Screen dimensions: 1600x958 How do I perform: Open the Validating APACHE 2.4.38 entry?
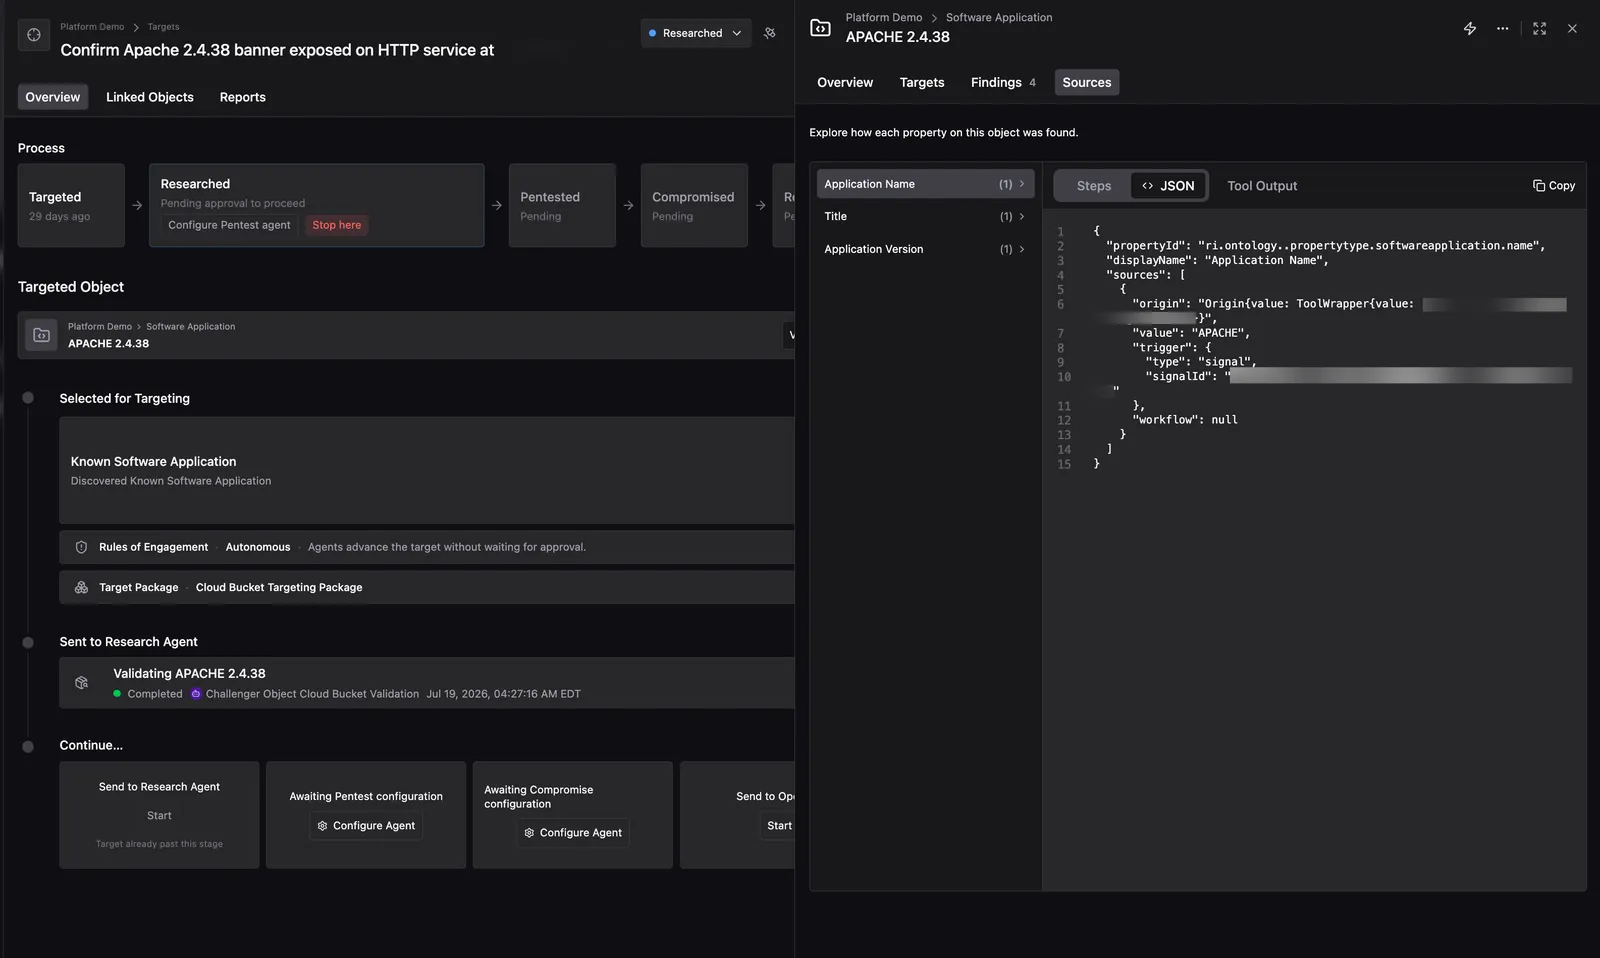click(x=427, y=683)
